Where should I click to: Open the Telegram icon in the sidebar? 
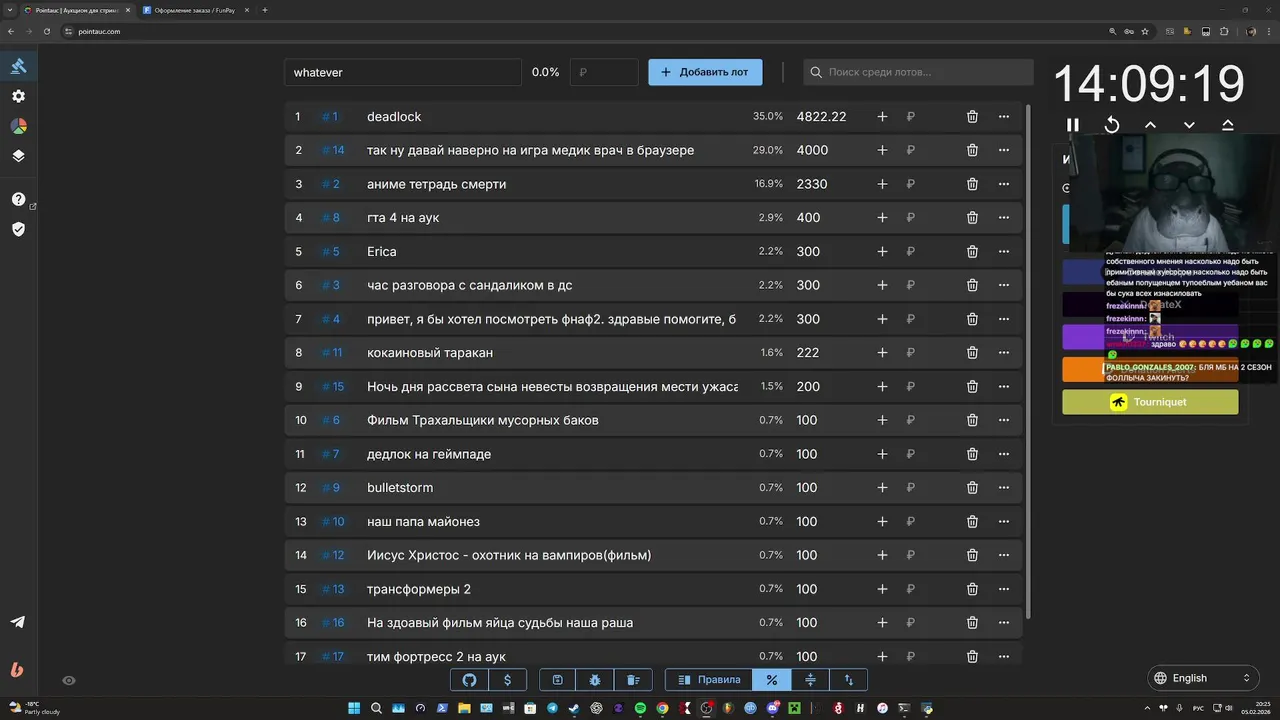(x=18, y=621)
